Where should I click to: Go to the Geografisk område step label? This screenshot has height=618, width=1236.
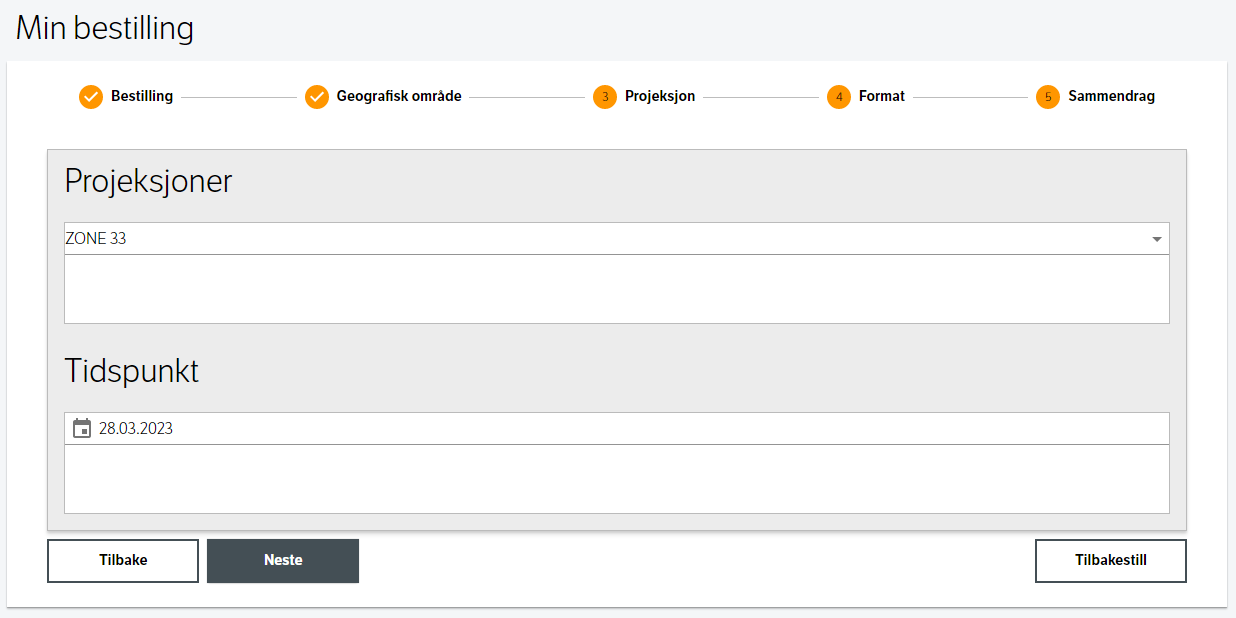(x=399, y=97)
